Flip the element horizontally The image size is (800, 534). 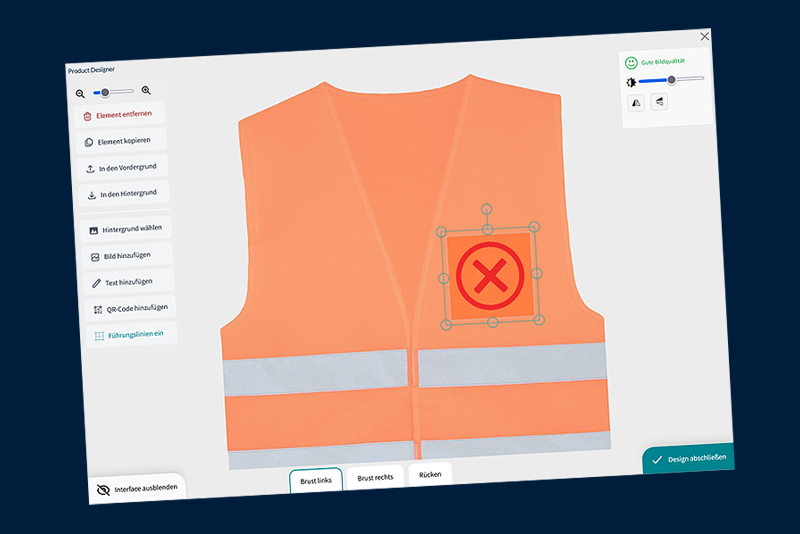(x=636, y=102)
